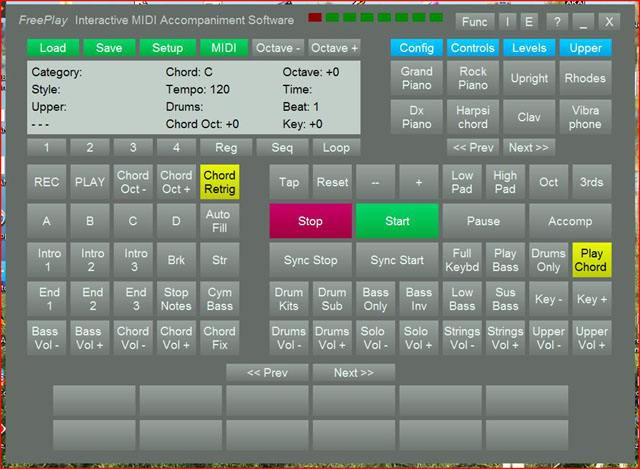
Task: Tap the tempo with Tap button
Action: 290,182
